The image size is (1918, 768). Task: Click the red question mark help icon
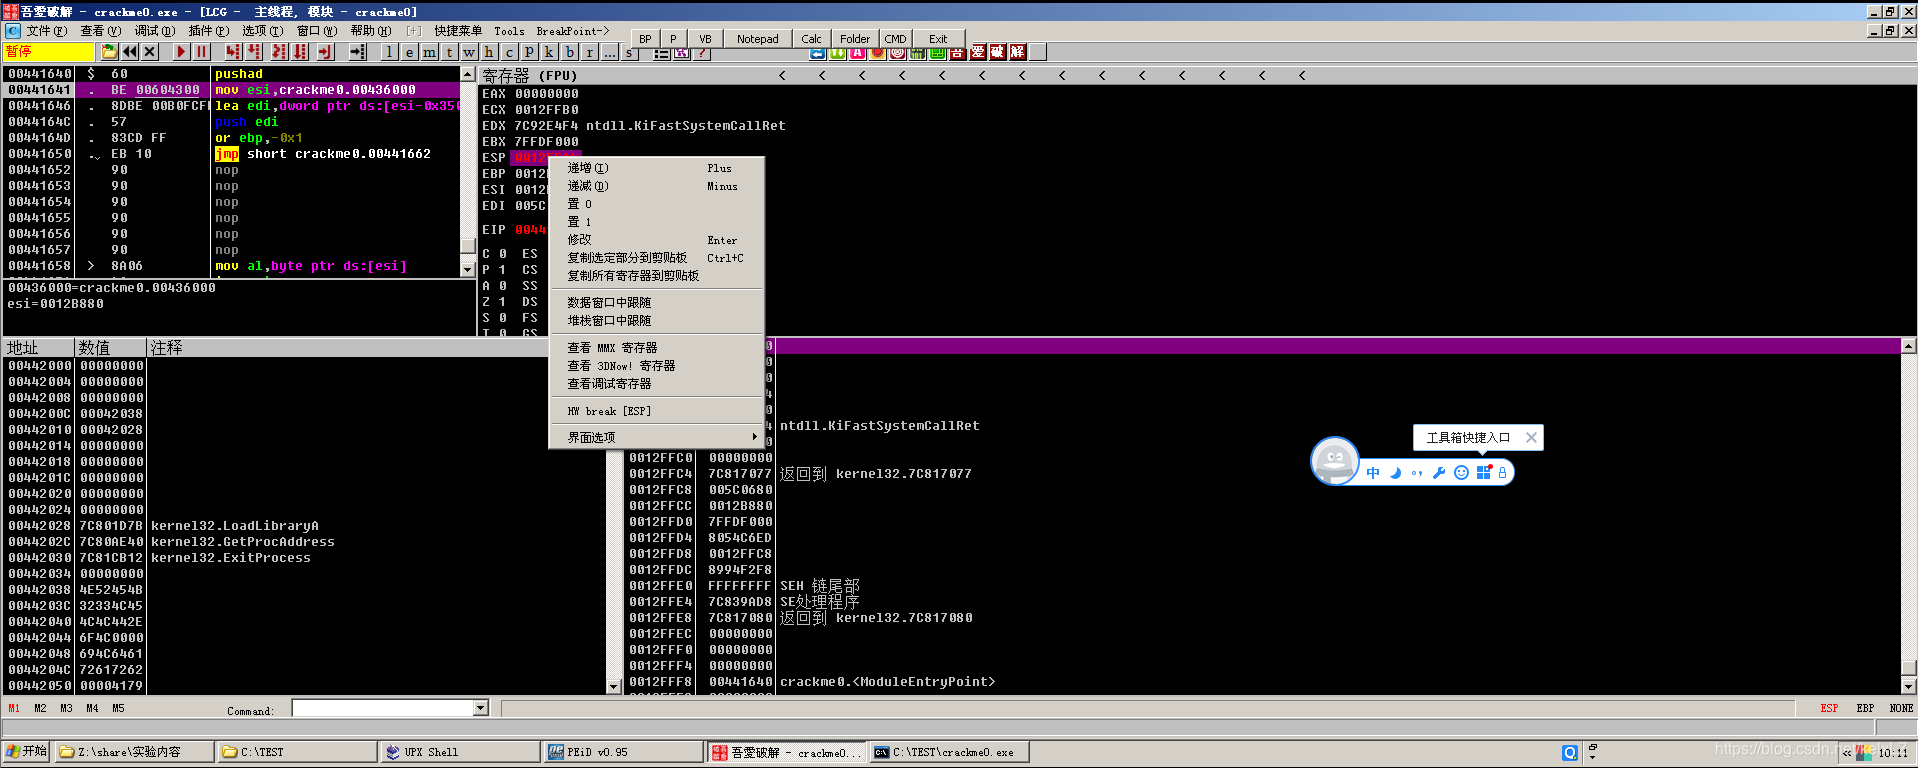coord(702,53)
